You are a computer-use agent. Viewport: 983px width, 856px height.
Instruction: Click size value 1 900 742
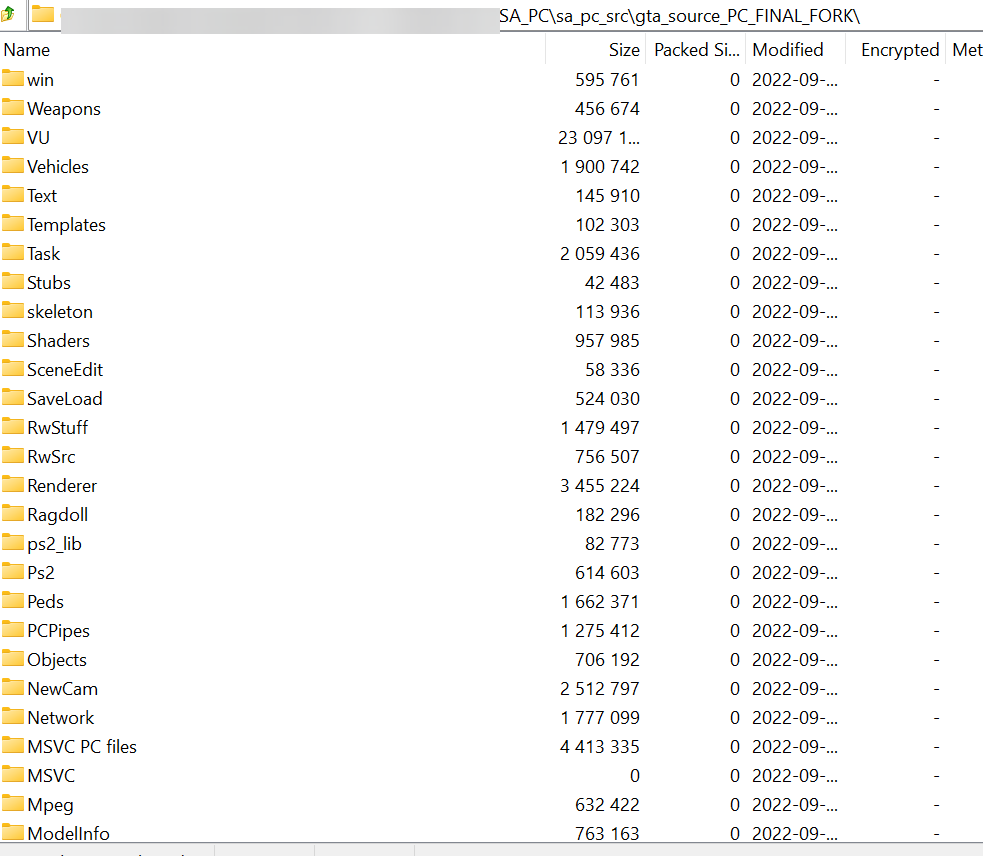point(600,167)
